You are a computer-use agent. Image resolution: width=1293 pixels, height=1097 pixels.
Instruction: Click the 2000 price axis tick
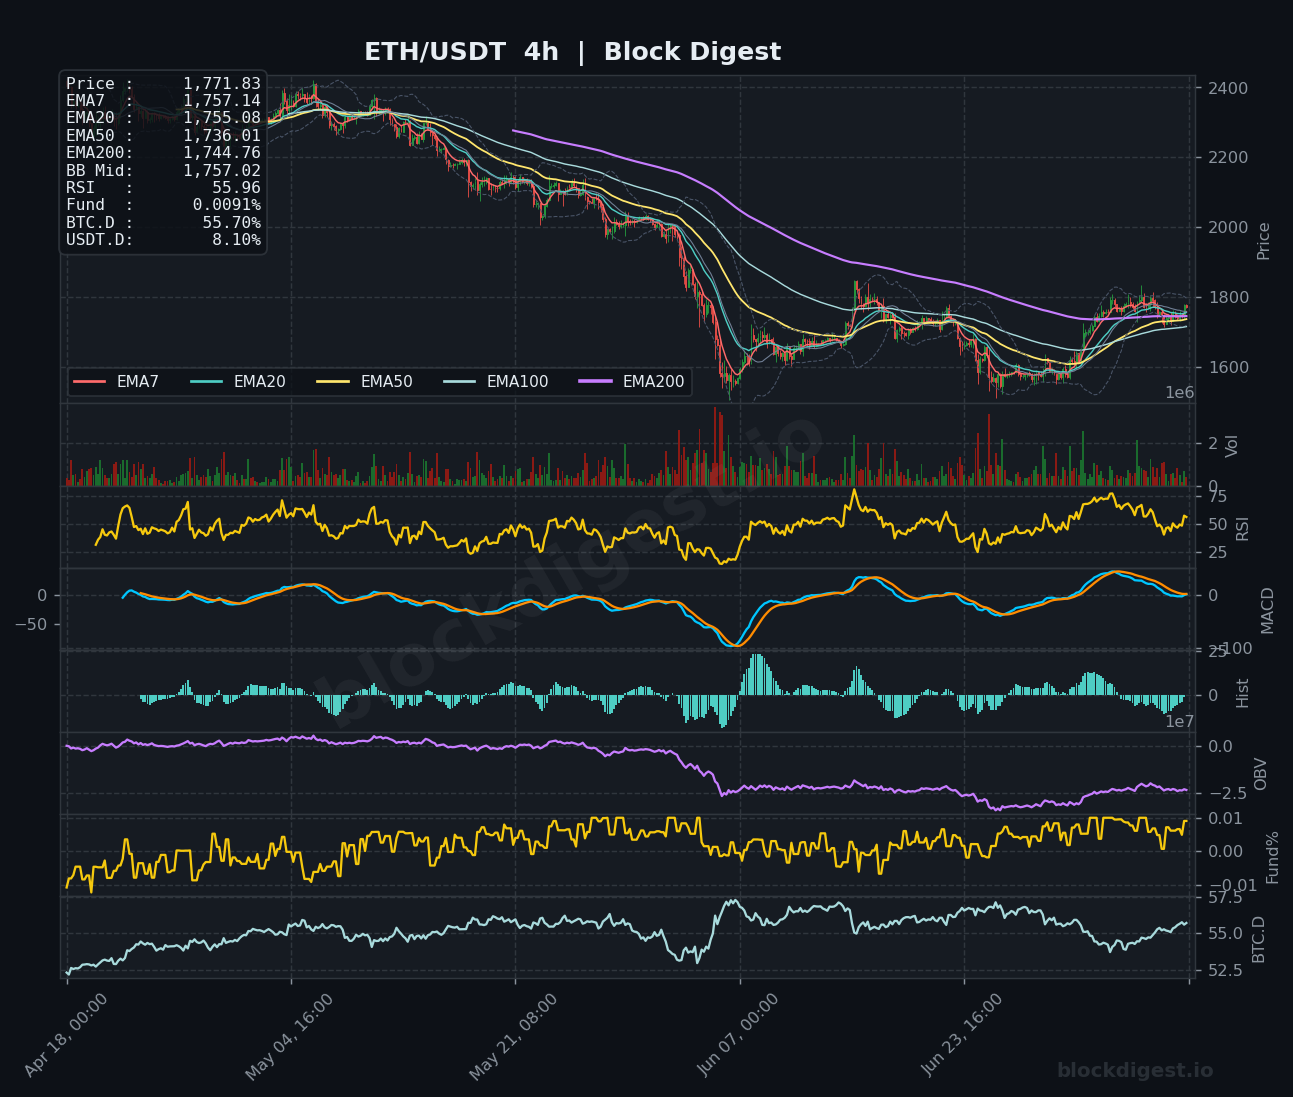tap(1226, 228)
